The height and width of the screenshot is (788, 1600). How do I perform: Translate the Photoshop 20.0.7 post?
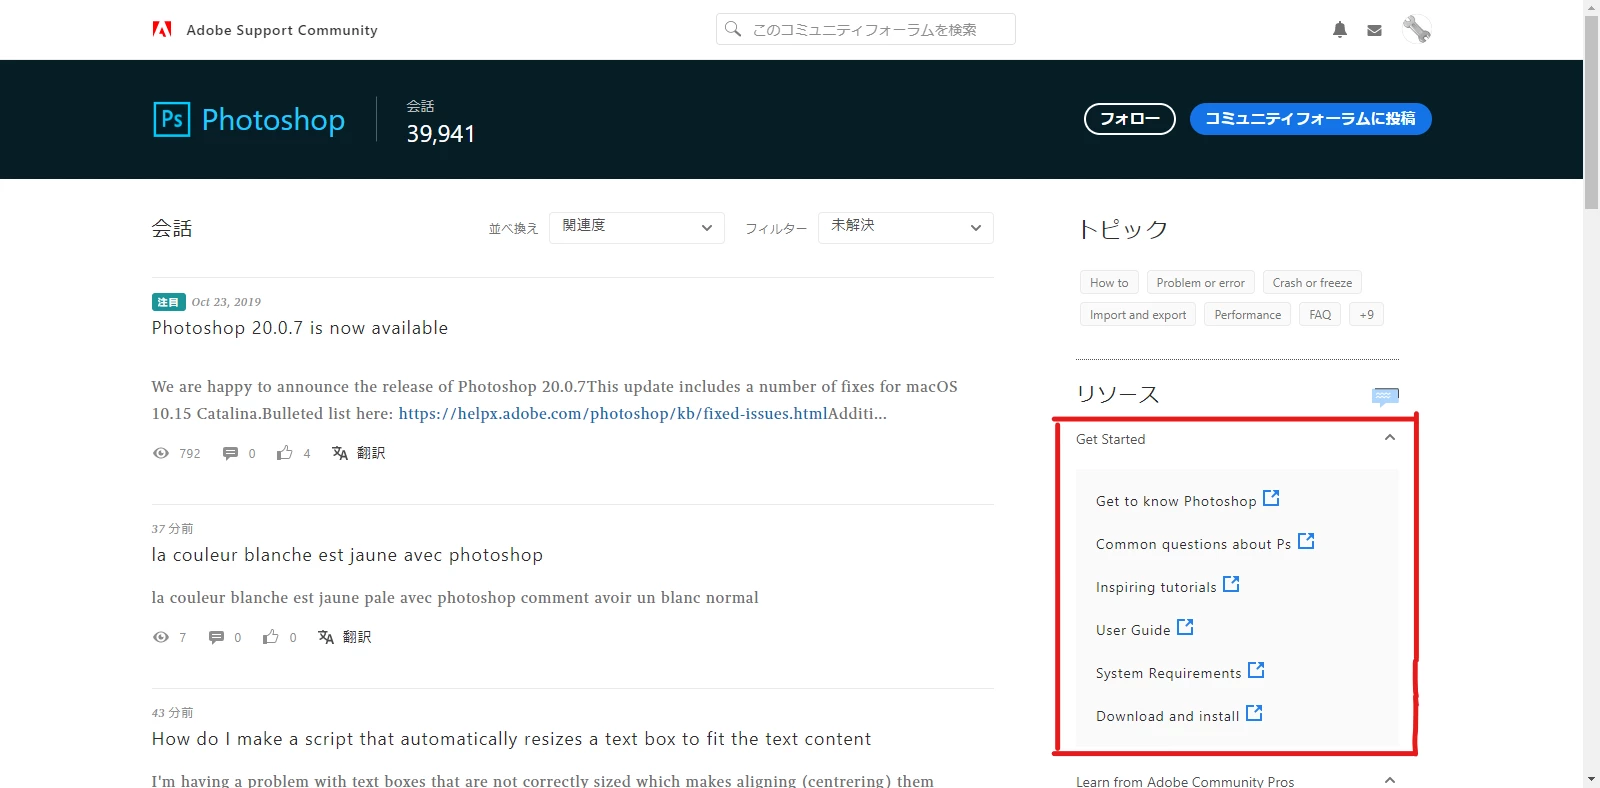click(x=358, y=453)
